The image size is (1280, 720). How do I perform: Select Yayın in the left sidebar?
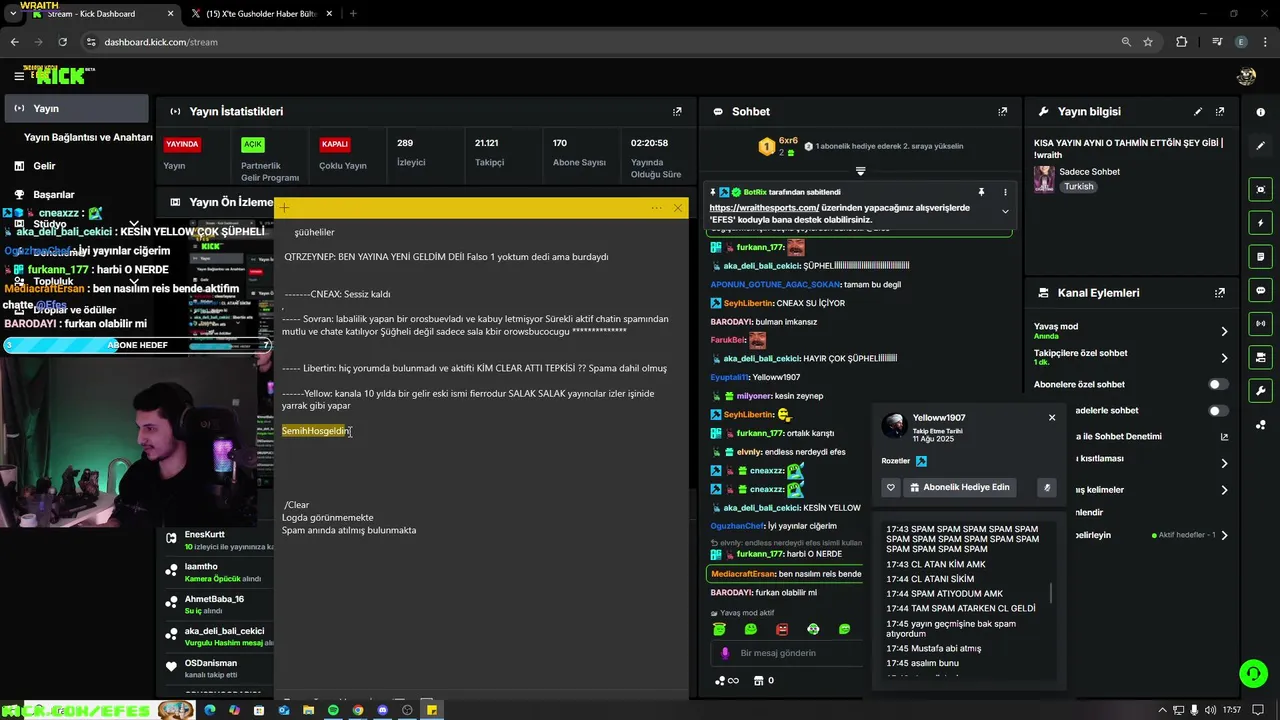pos(76,108)
